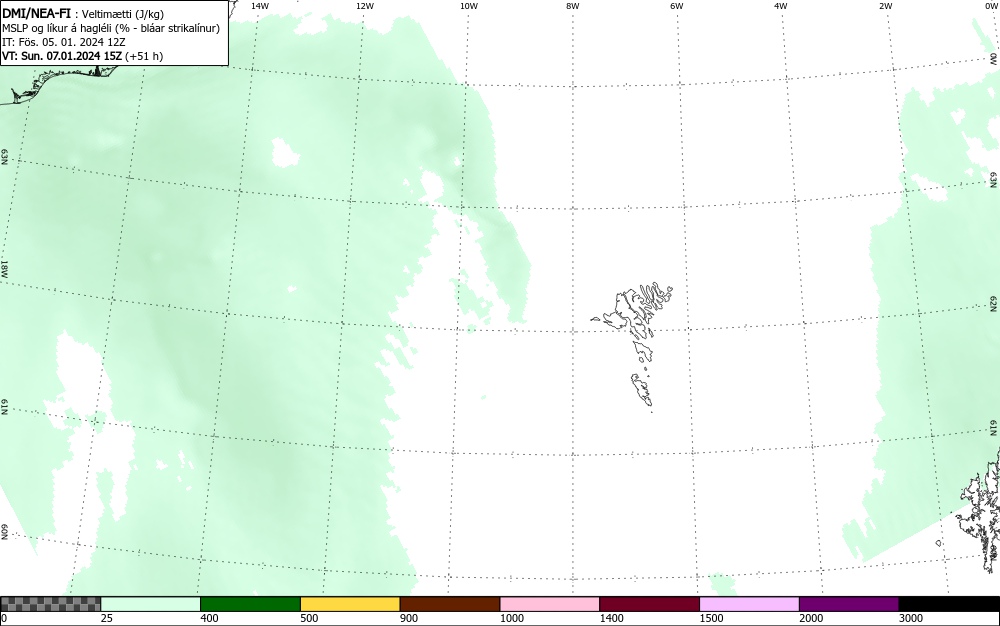Click the purple 2000–3000 legend swatch
1000x626 pixels.
[x=849, y=604]
